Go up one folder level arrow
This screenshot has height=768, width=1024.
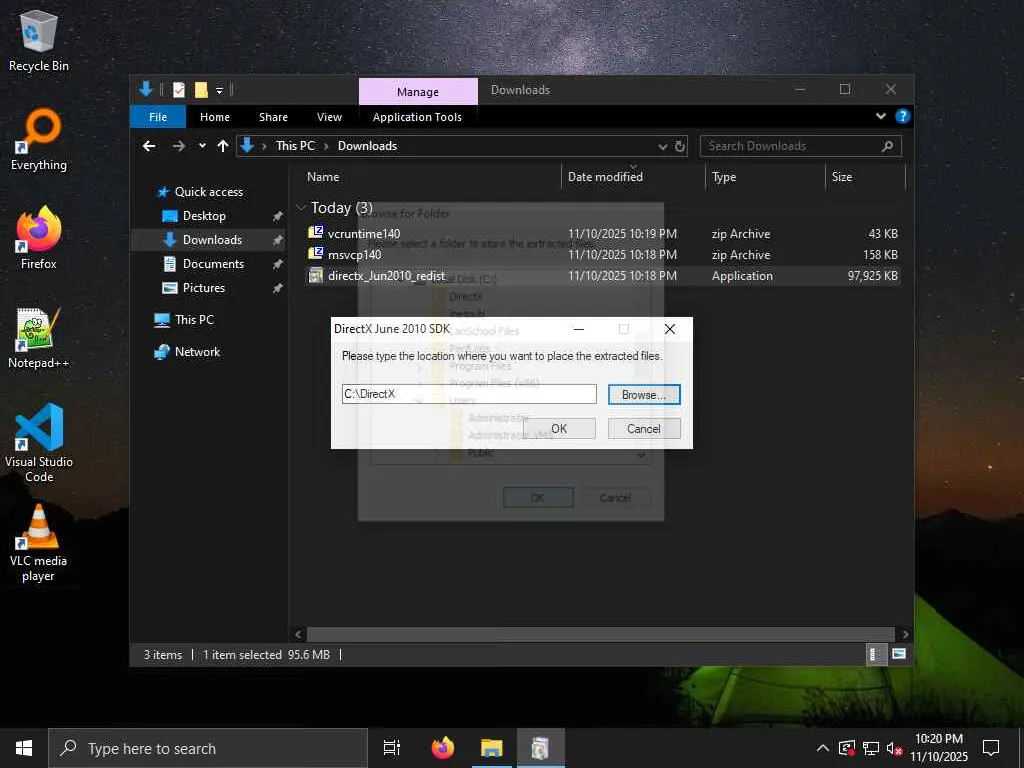(223, 146)
